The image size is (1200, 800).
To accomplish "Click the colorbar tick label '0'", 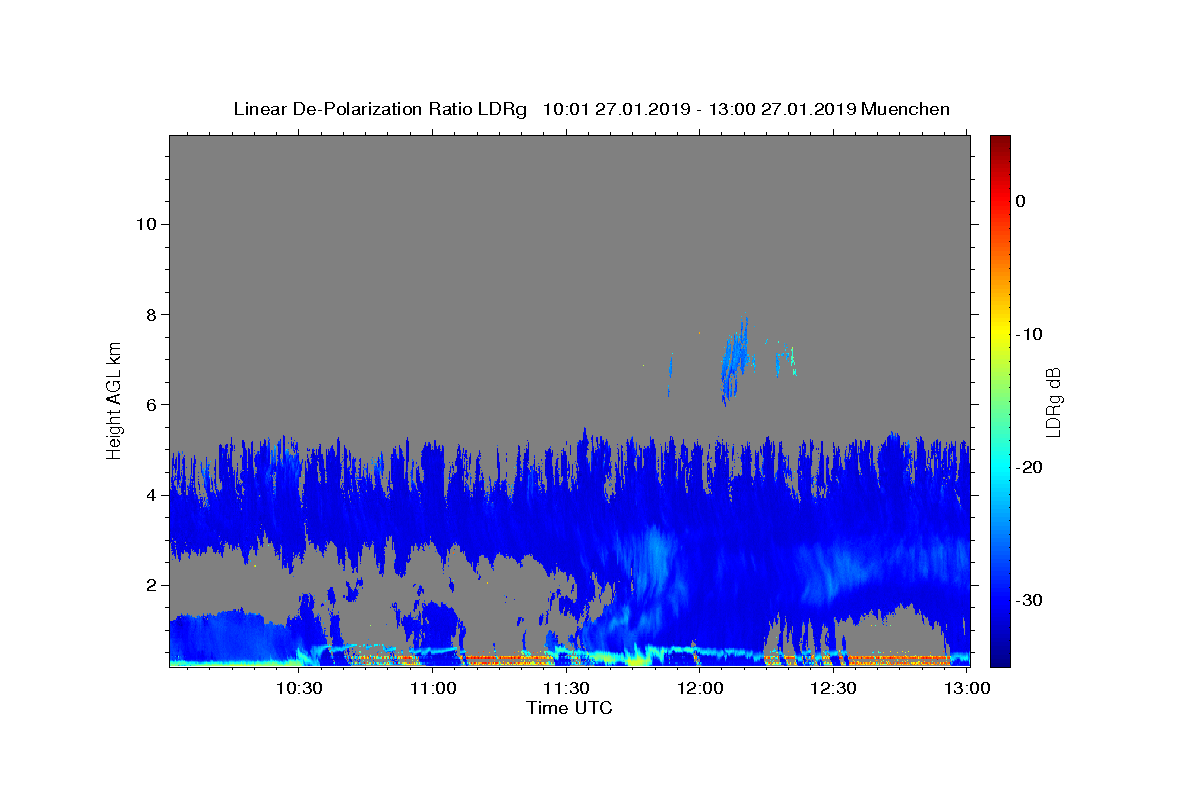I will click(1021, 201).
